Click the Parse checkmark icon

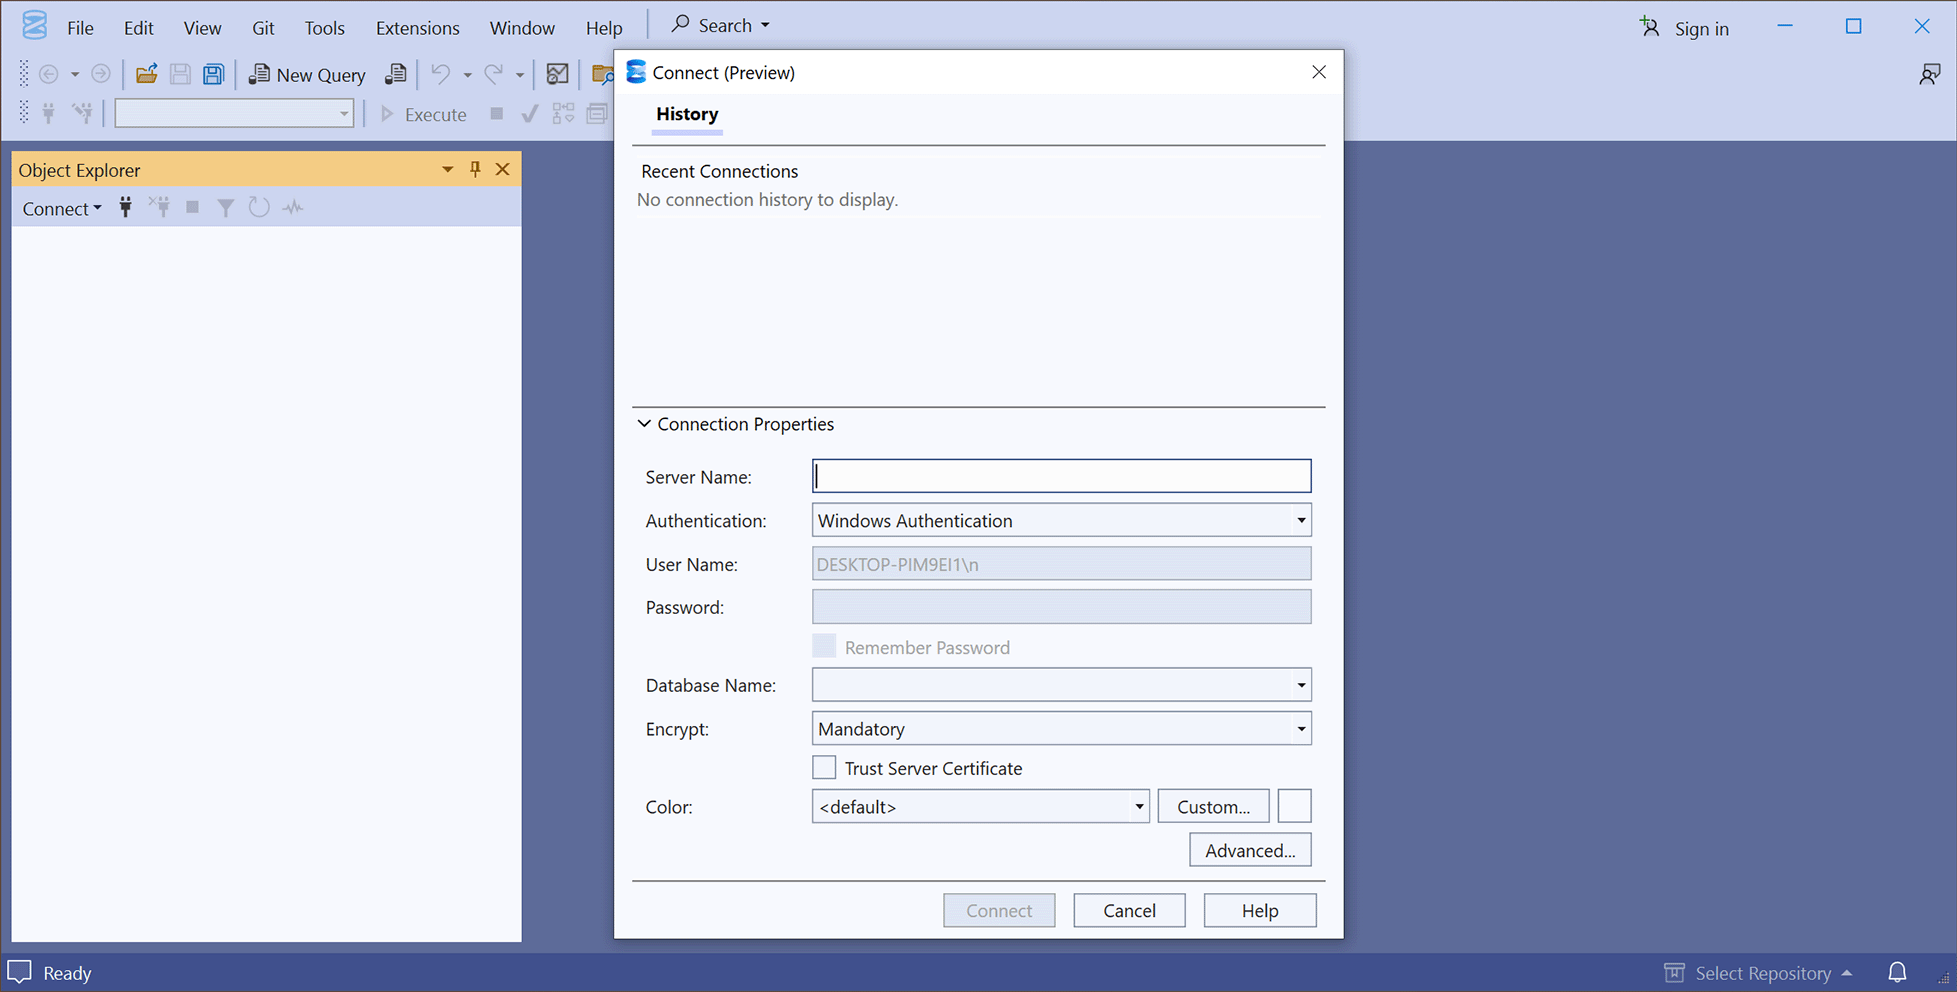pyautogui.click(x=530, y=114)
